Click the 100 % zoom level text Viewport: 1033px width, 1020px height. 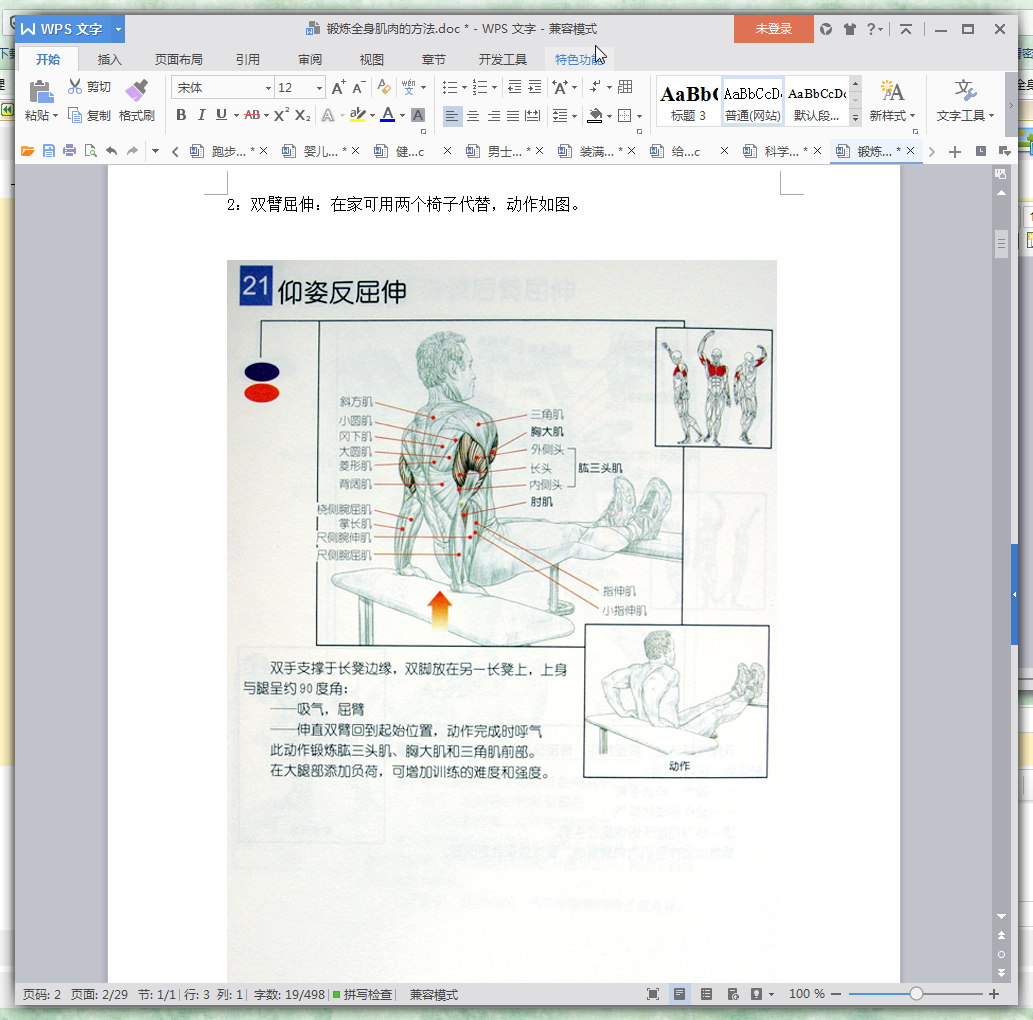coord(806,994)
